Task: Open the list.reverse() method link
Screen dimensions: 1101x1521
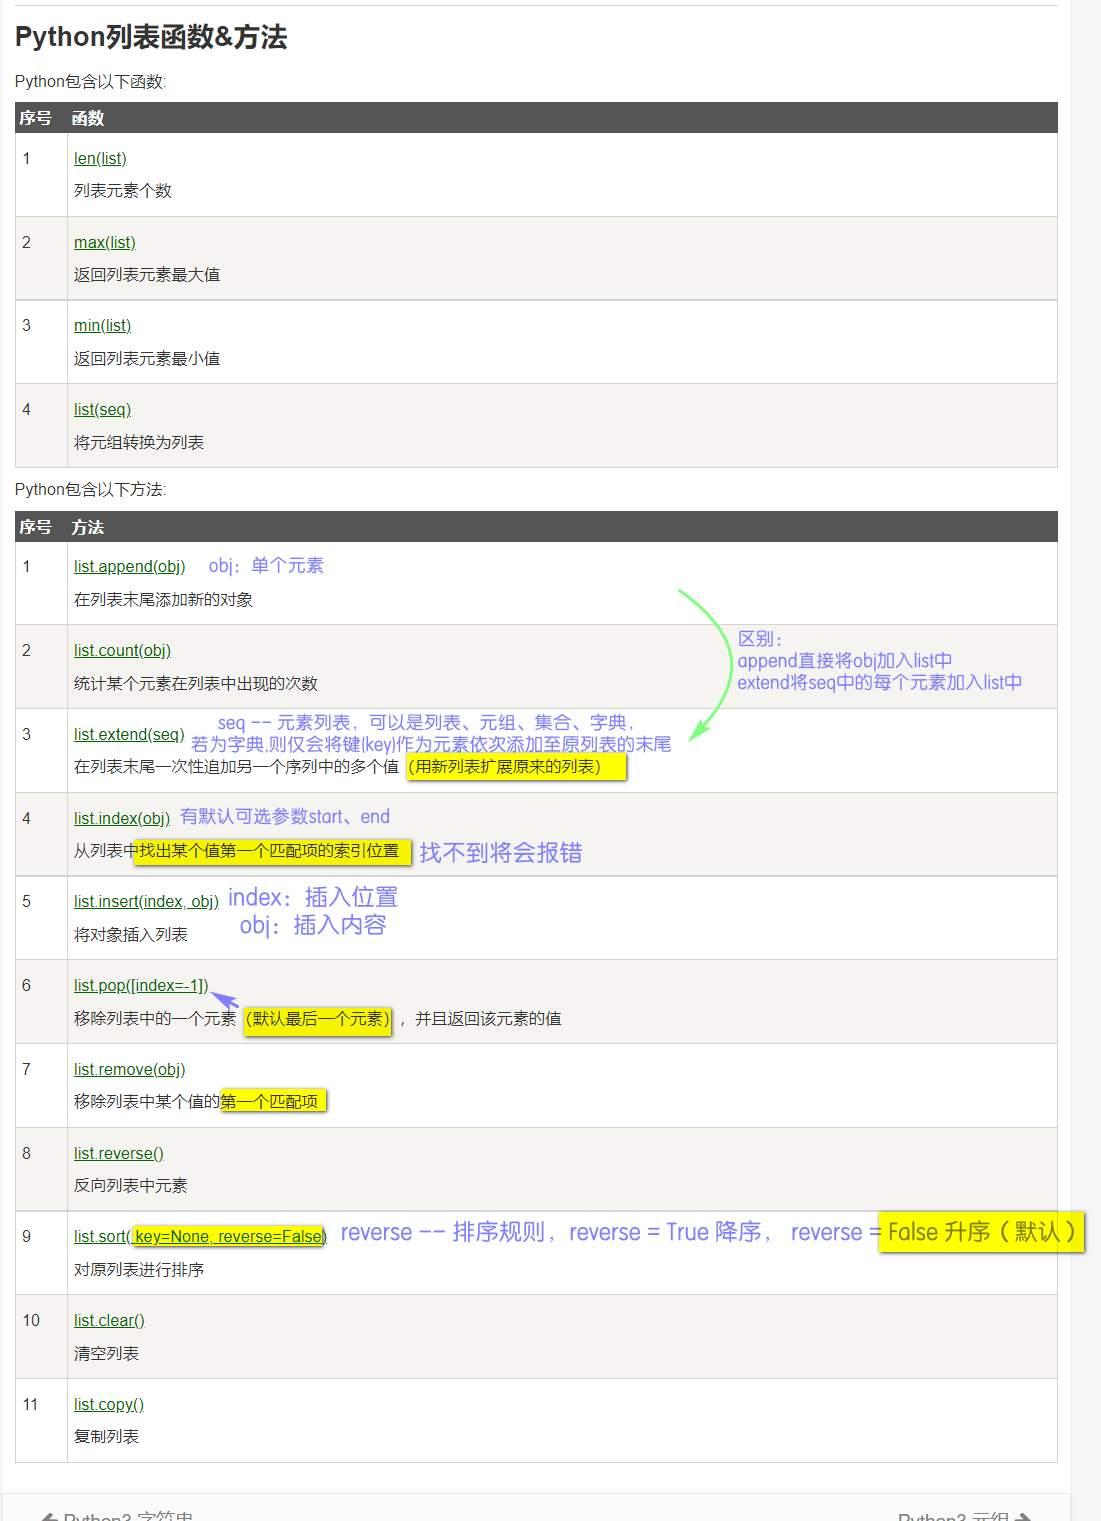Action: point(119,1153)
